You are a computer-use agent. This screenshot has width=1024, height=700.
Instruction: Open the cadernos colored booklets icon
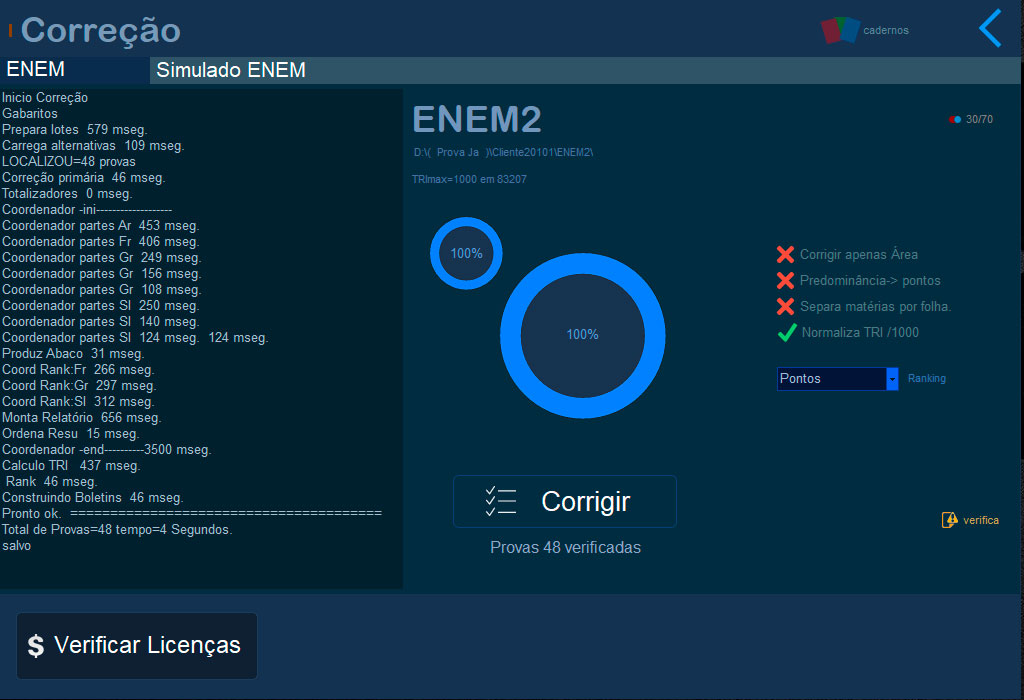point(840,30)
